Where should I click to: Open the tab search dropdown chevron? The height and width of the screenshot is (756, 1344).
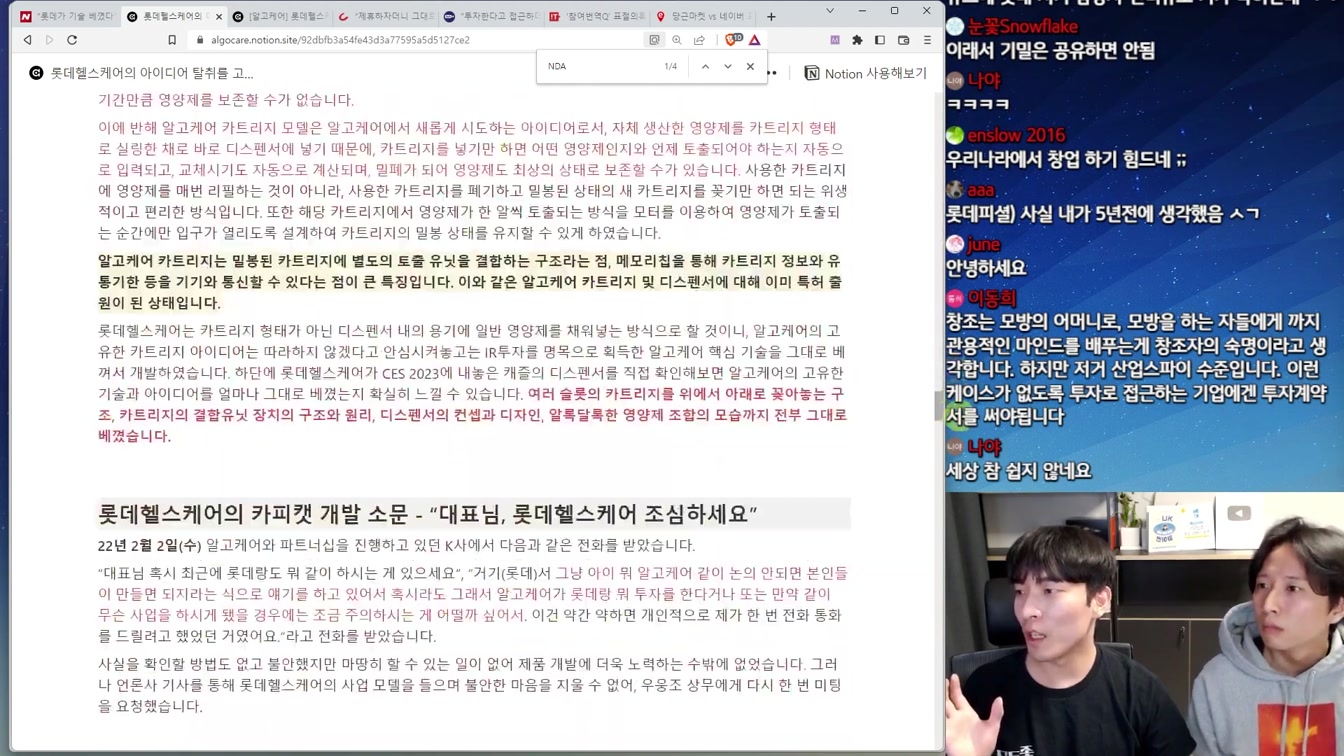click(830, 11)
